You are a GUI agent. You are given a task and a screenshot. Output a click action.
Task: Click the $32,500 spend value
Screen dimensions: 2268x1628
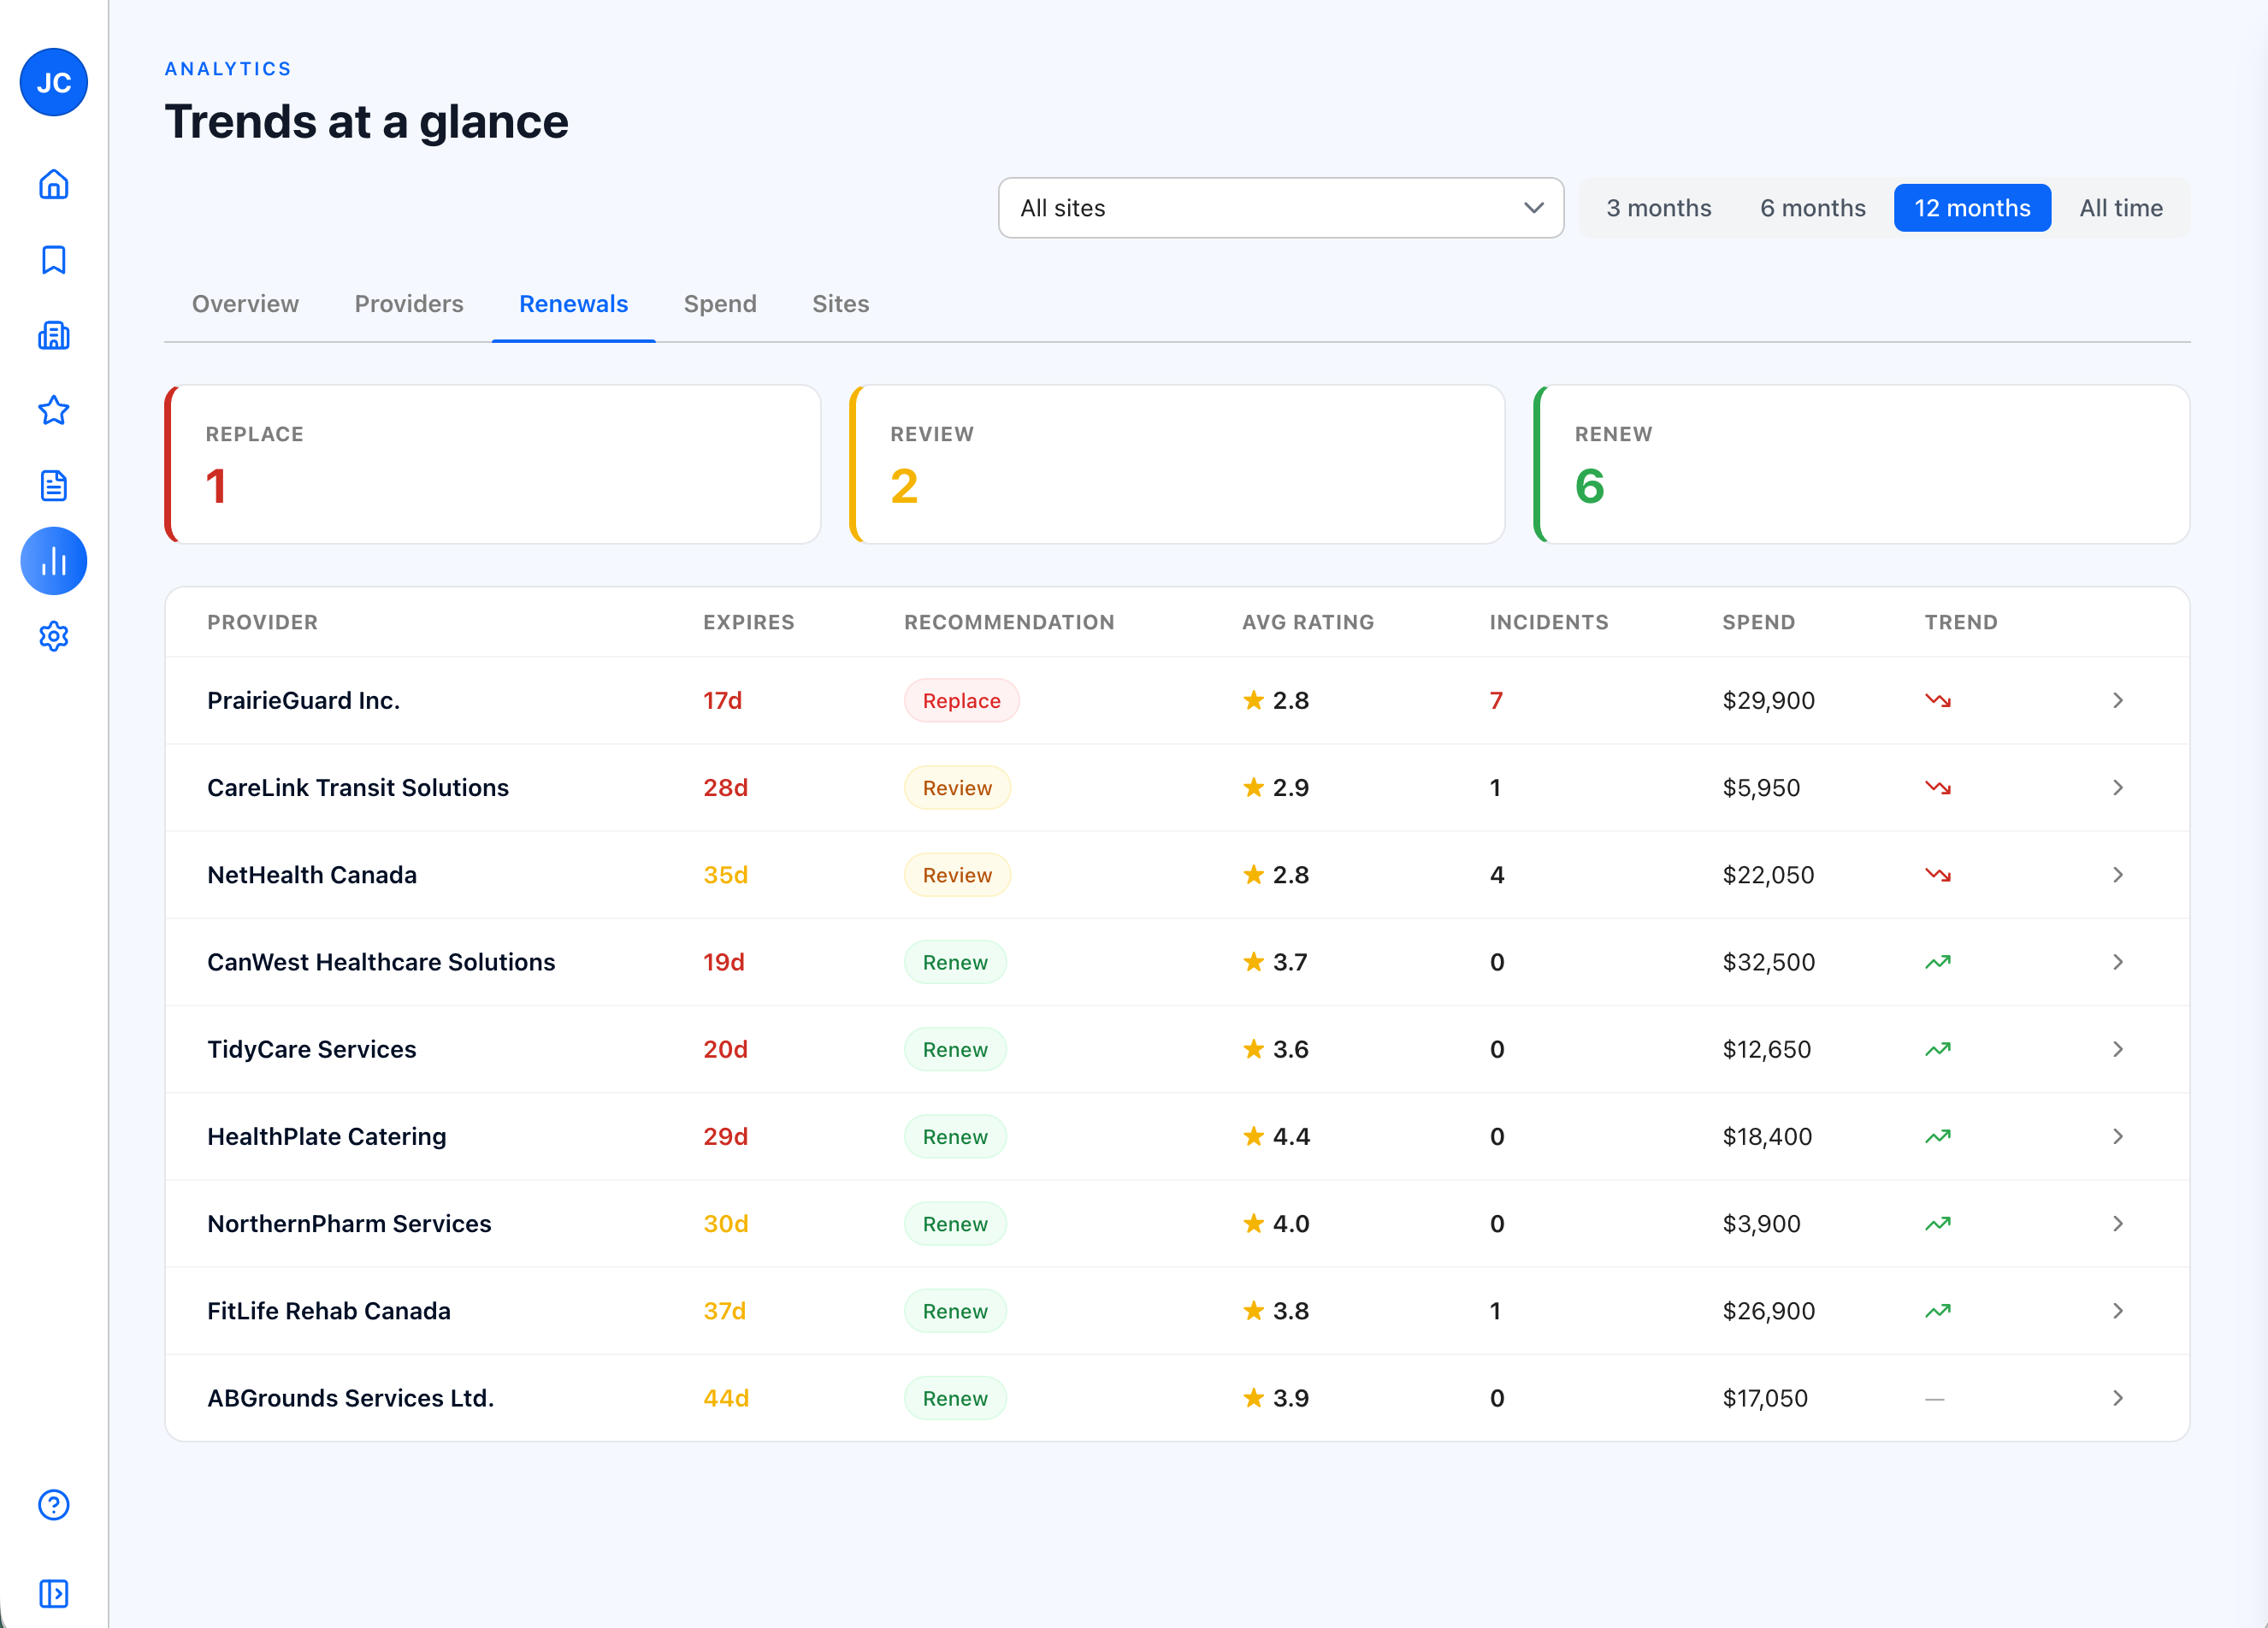(1768, 962)
